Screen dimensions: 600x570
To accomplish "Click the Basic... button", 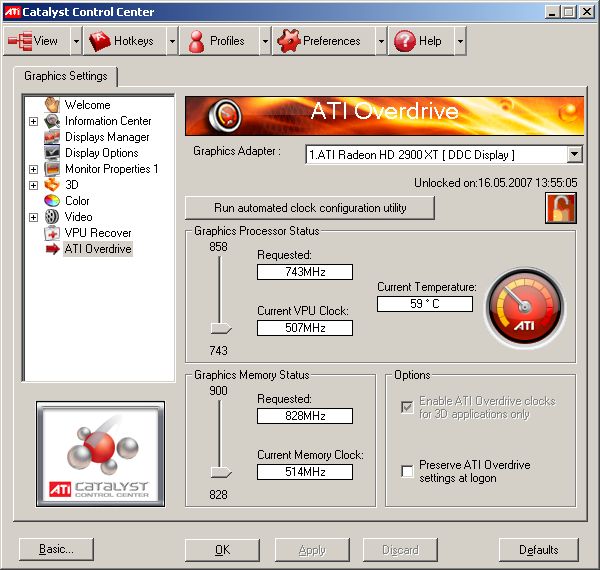I will 56,549.
